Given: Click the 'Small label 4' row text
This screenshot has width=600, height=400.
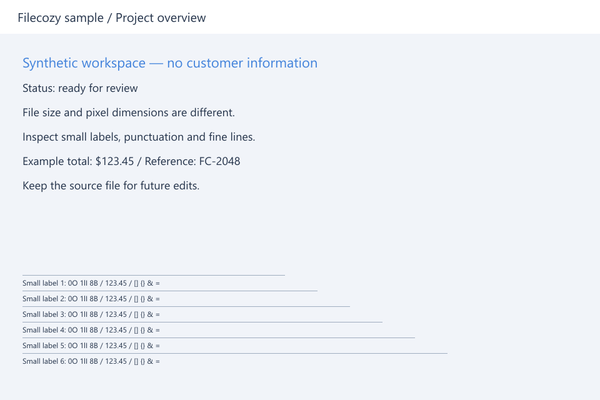Looking at the screenshot, I should click(91, 330).
